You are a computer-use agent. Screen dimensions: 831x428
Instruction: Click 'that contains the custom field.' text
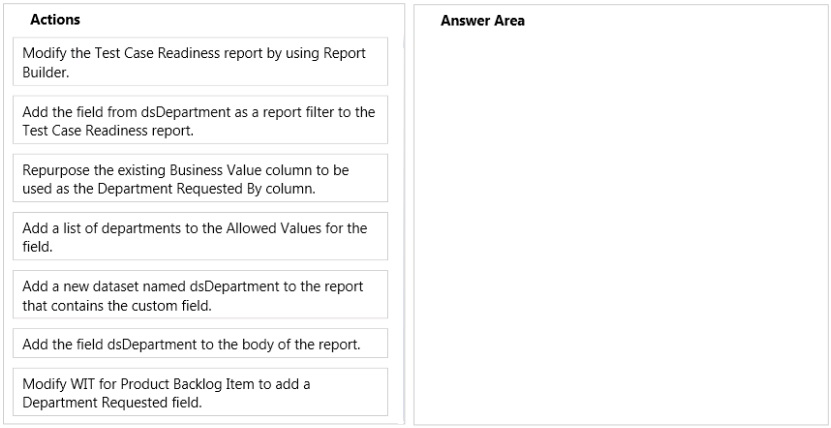tap(117, 306)
